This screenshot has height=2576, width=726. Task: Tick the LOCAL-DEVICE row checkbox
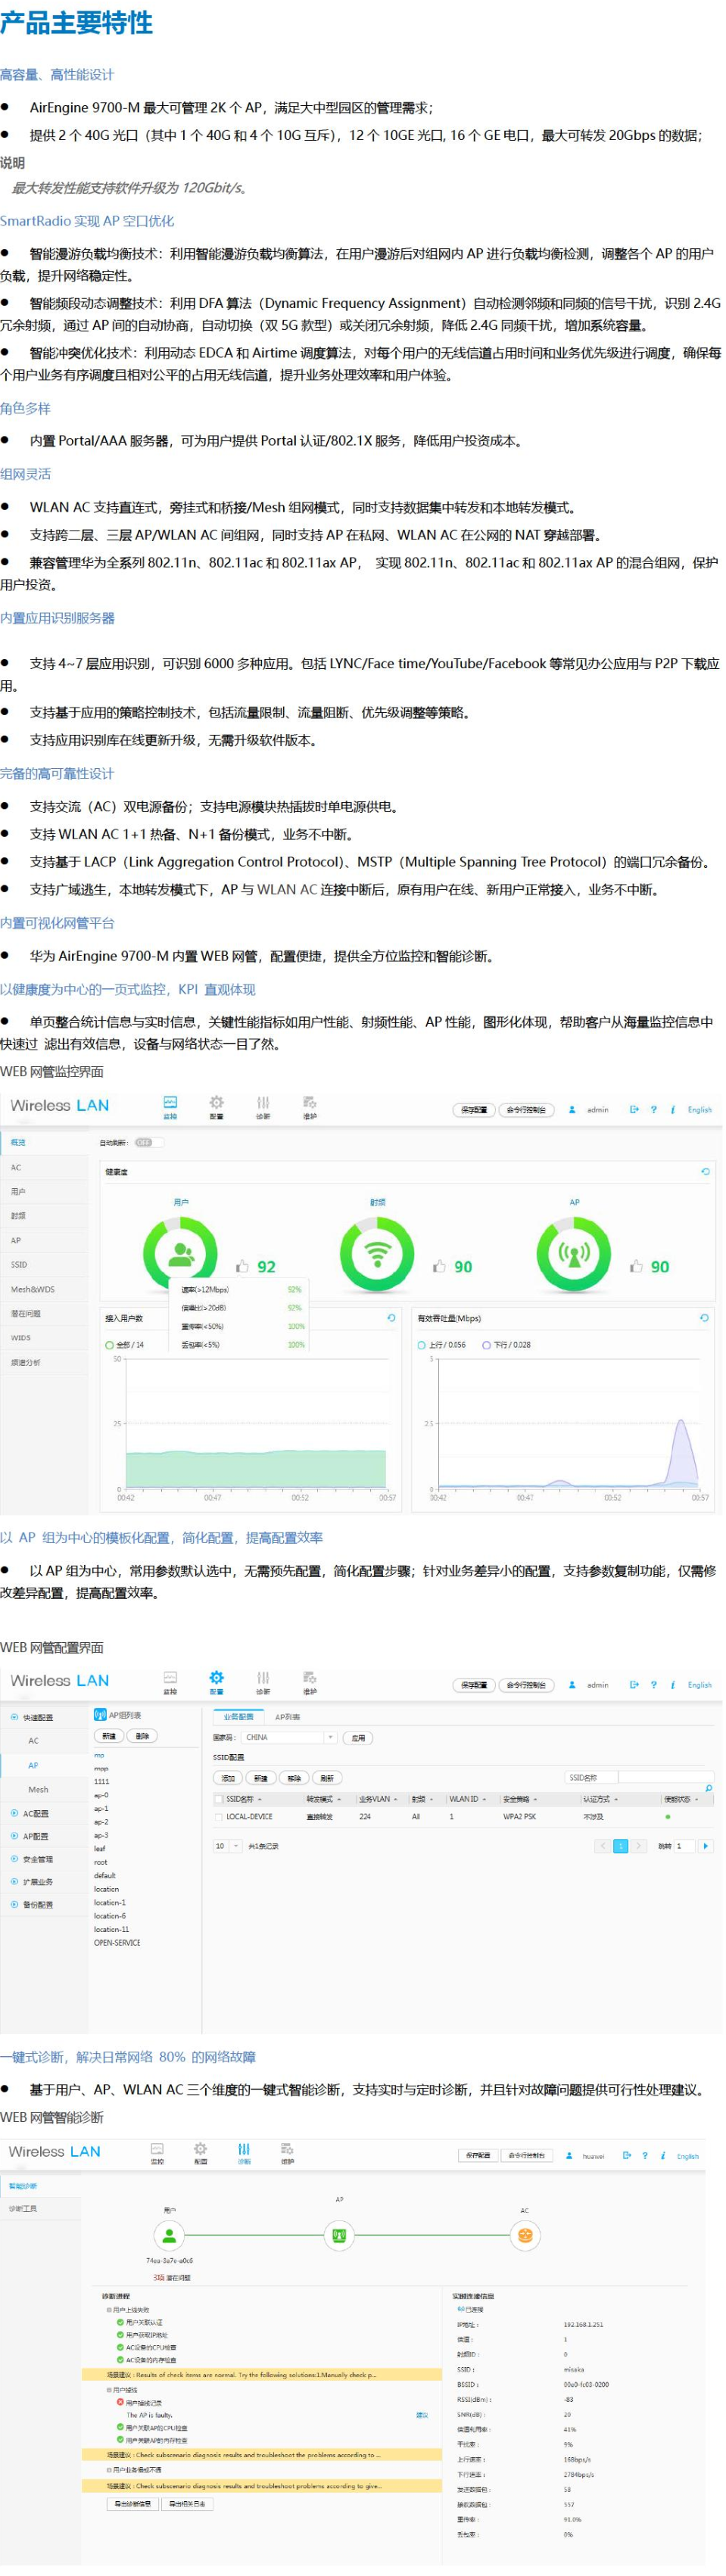point(218,1817)
